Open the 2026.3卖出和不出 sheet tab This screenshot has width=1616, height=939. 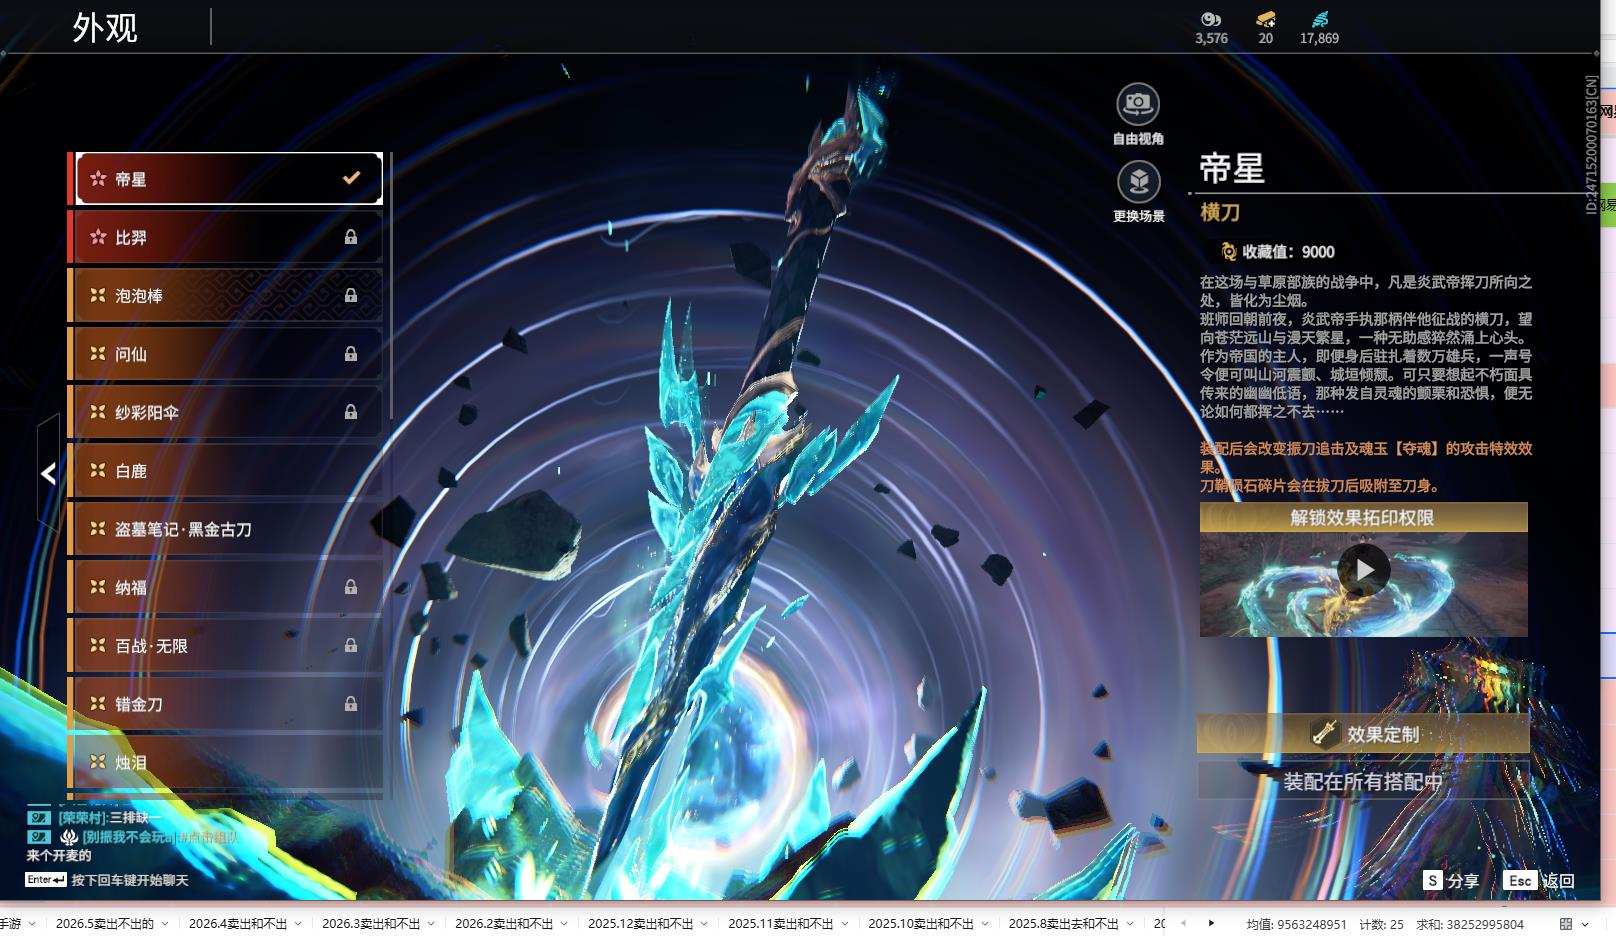pos(371,923)
